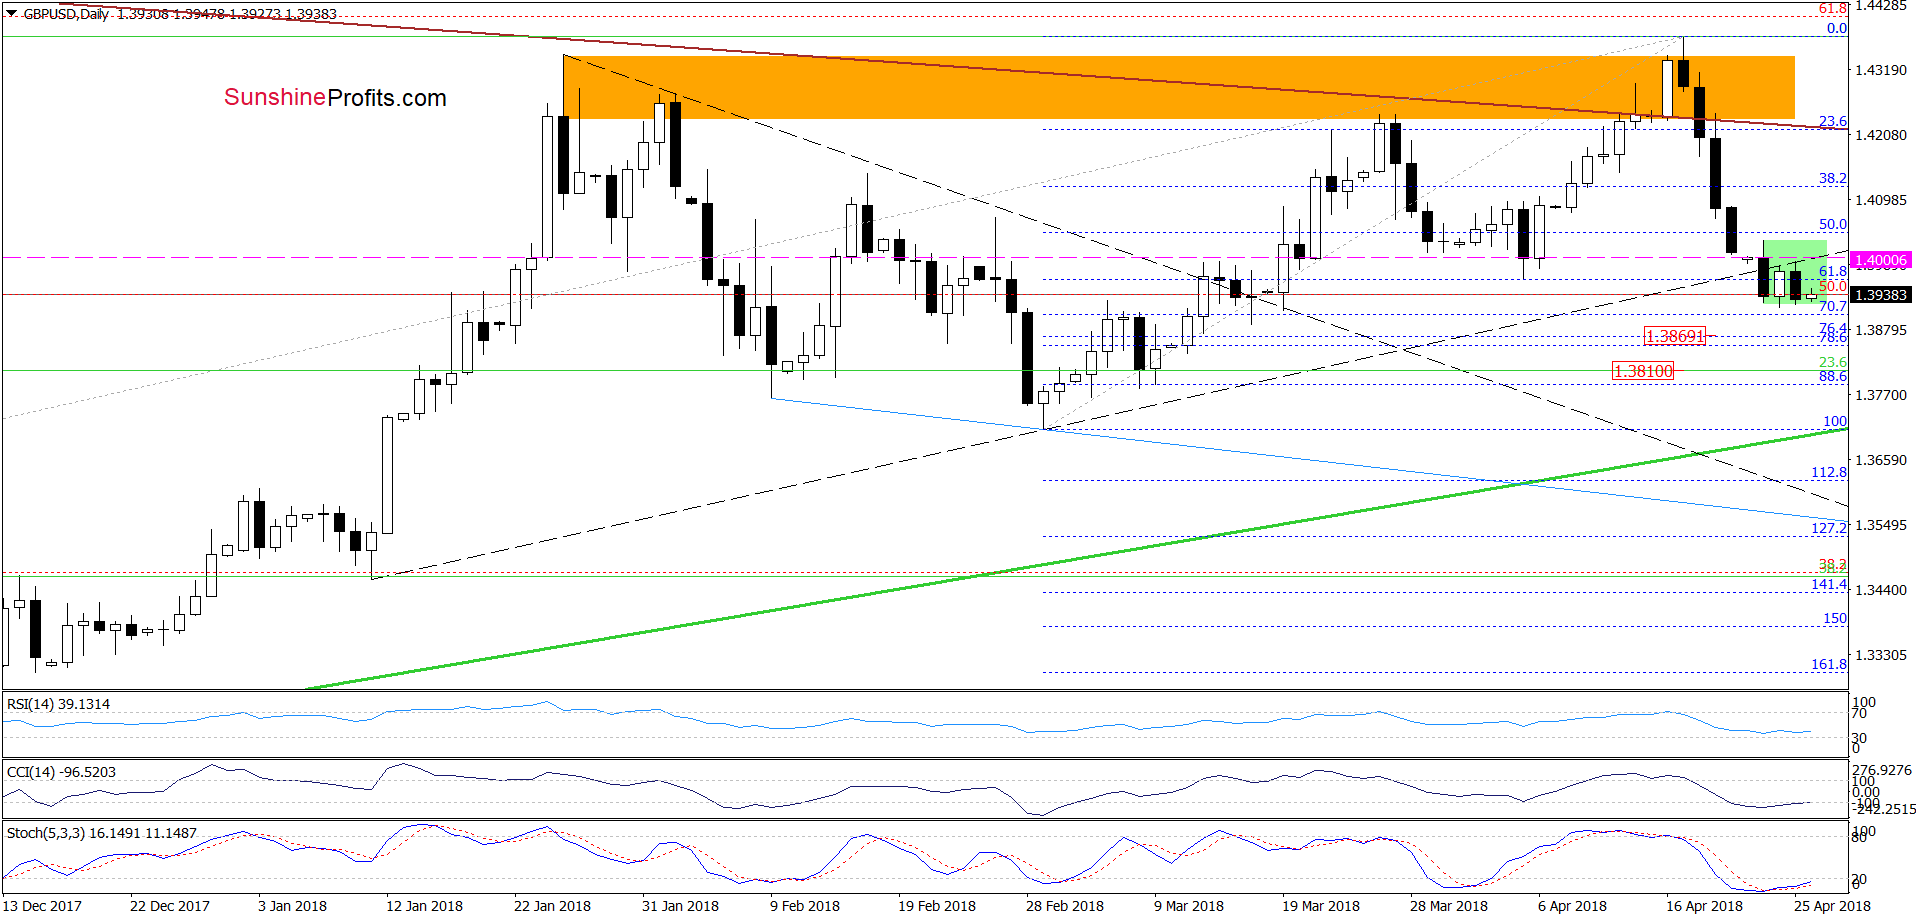Click the 1.44285 price scale value

point(1880,6)
